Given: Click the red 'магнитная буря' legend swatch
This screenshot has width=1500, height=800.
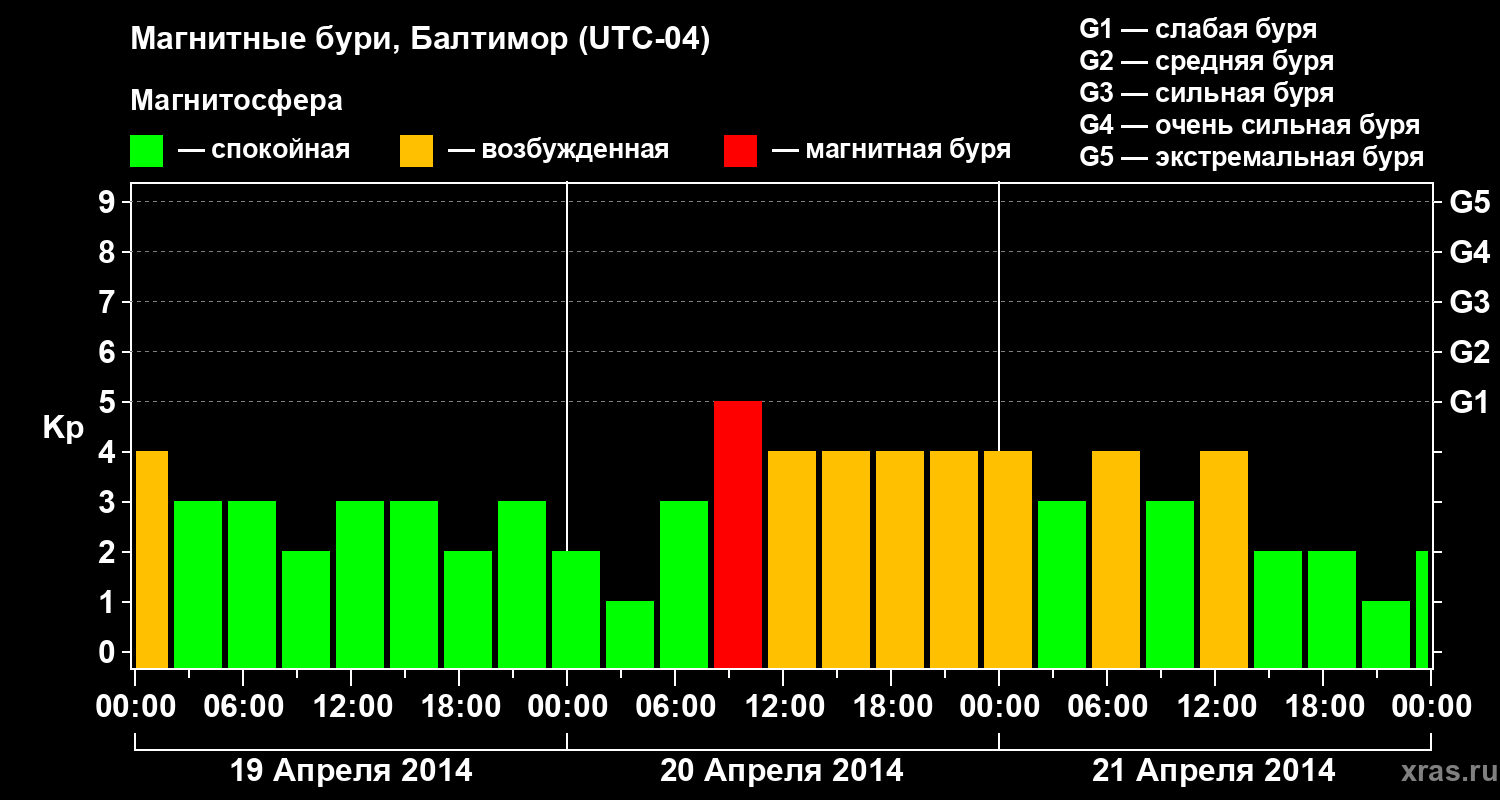Looking at the screenshot, I should [740, 151].
